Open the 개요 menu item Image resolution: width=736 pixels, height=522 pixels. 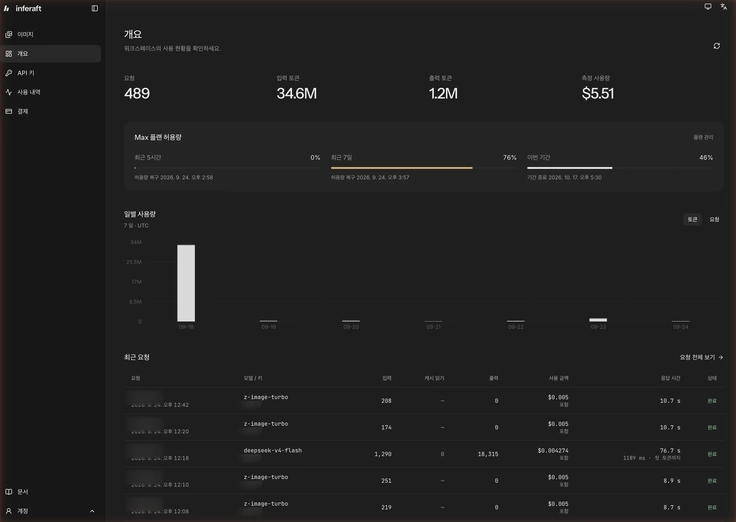(x=51, y=54)
